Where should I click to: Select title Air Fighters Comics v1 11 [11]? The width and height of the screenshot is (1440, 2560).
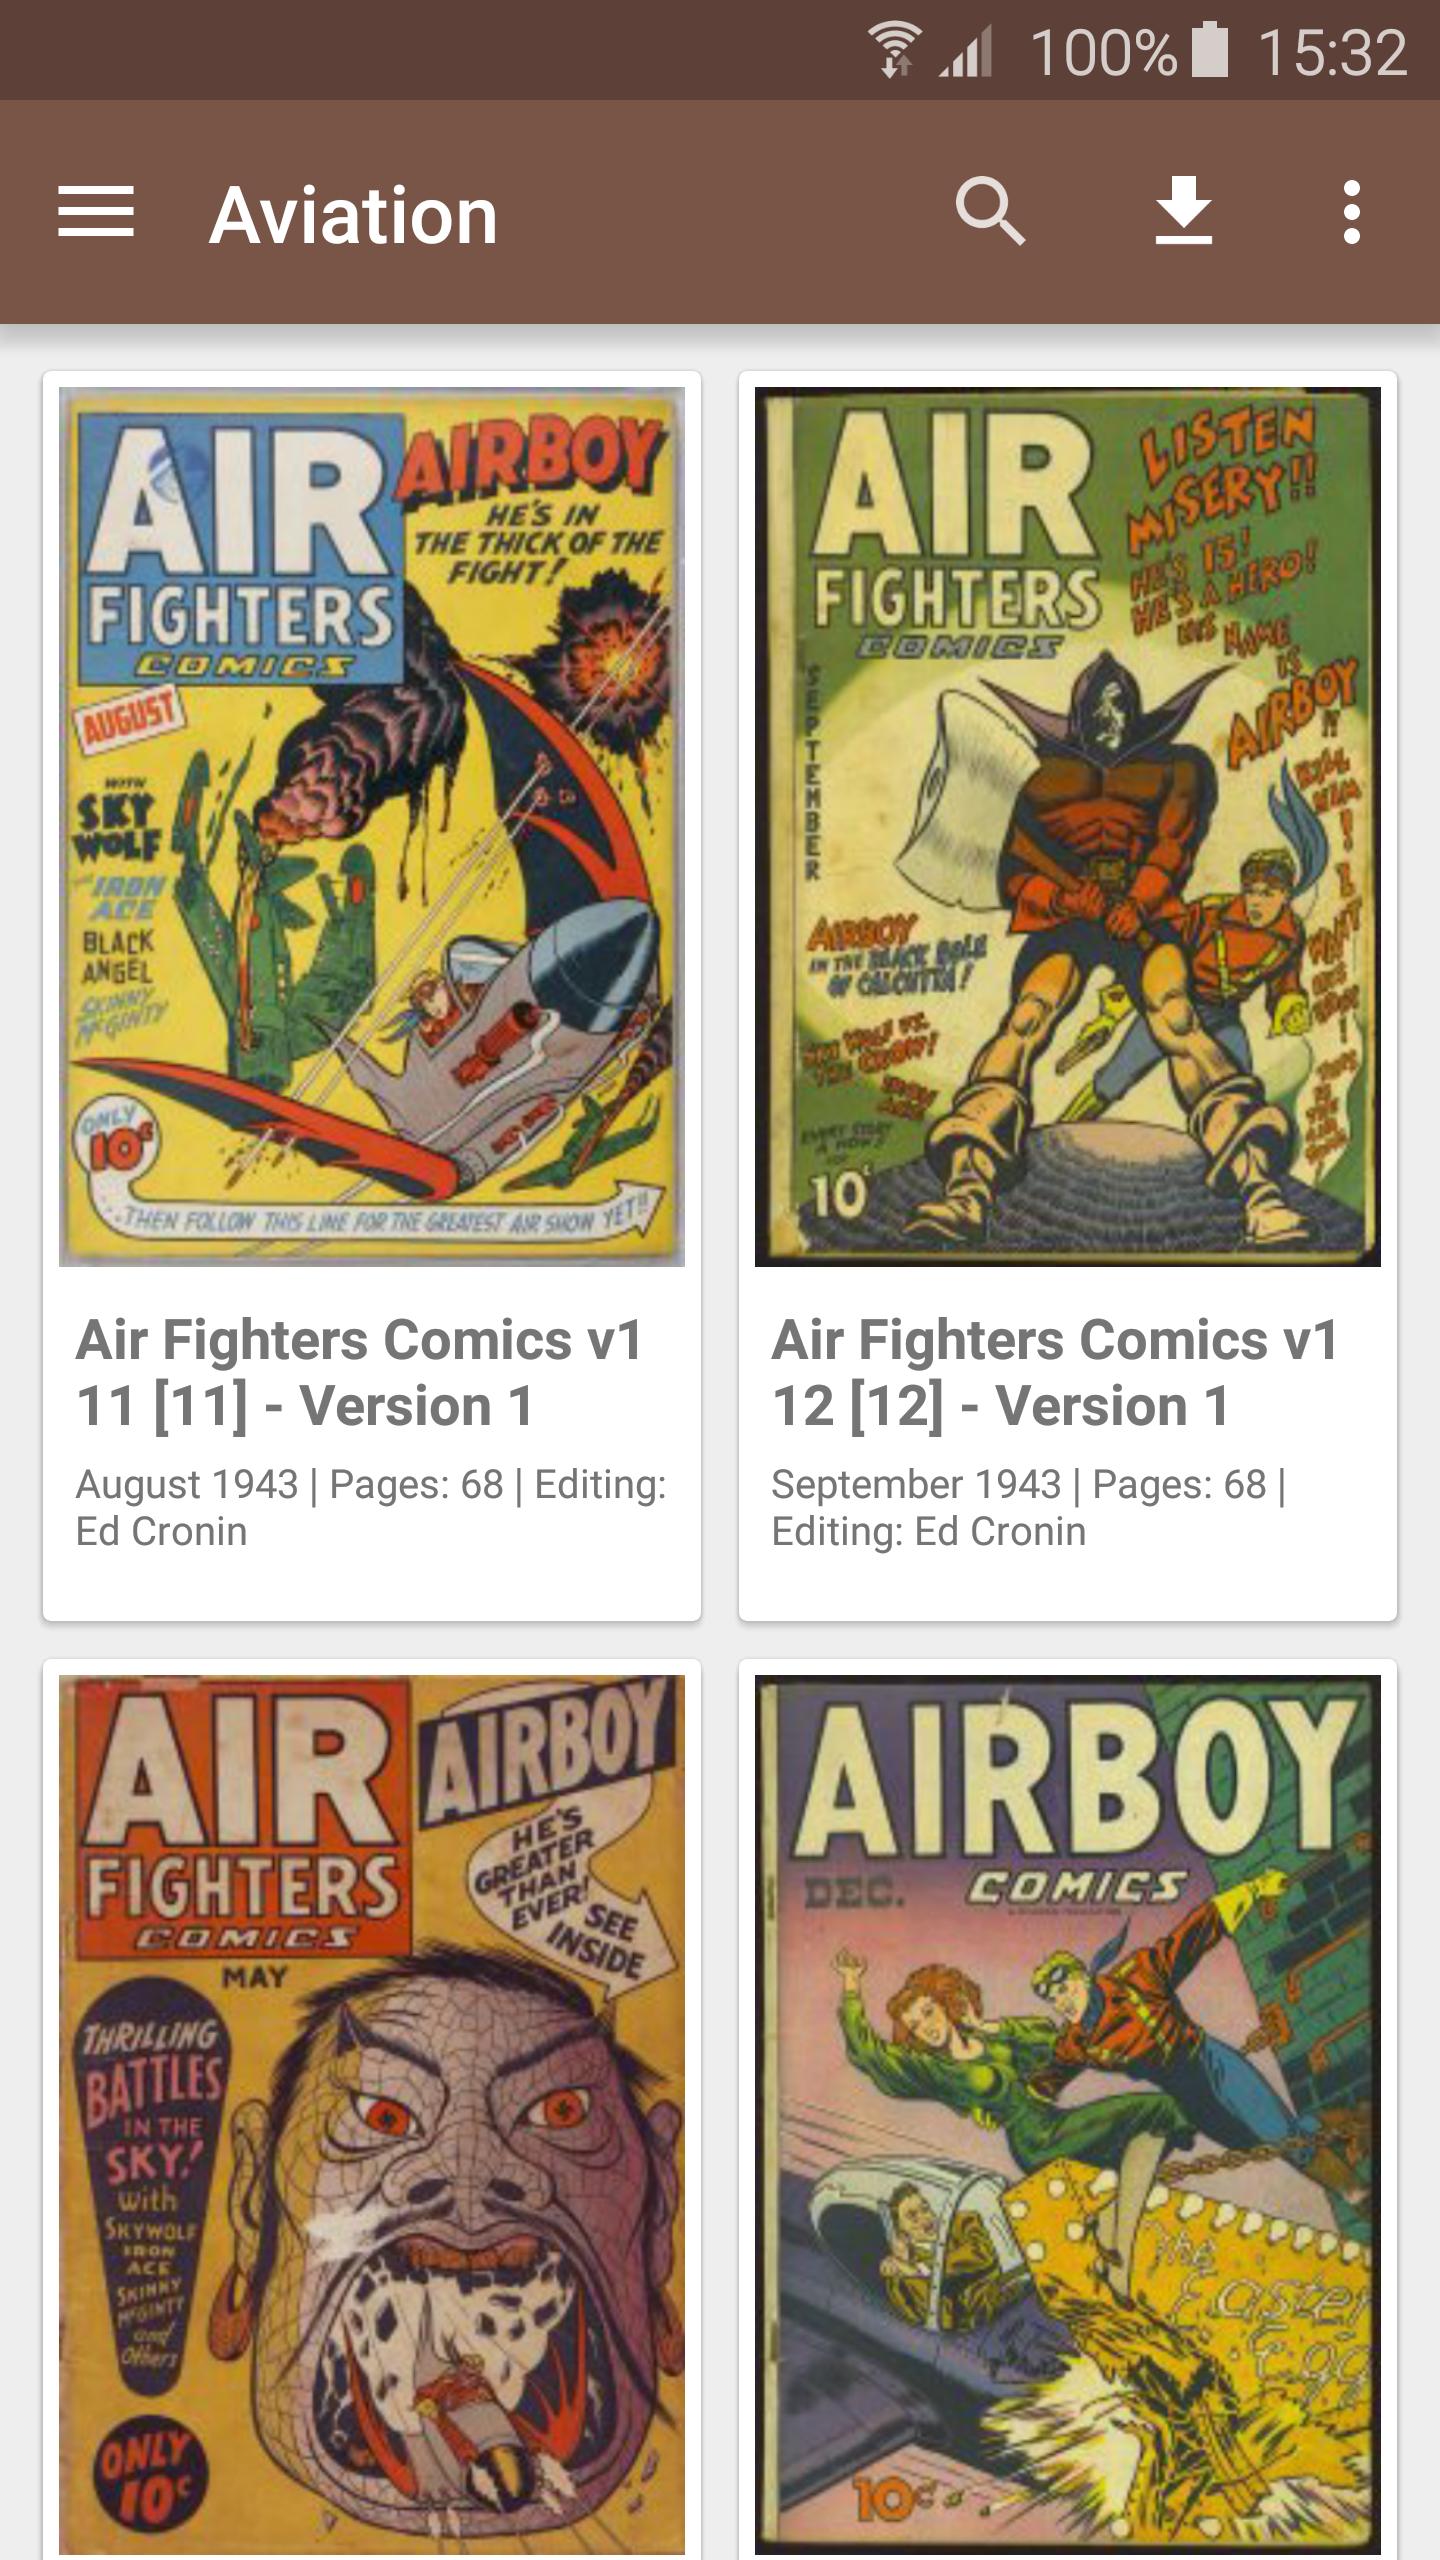point(360,1372)
